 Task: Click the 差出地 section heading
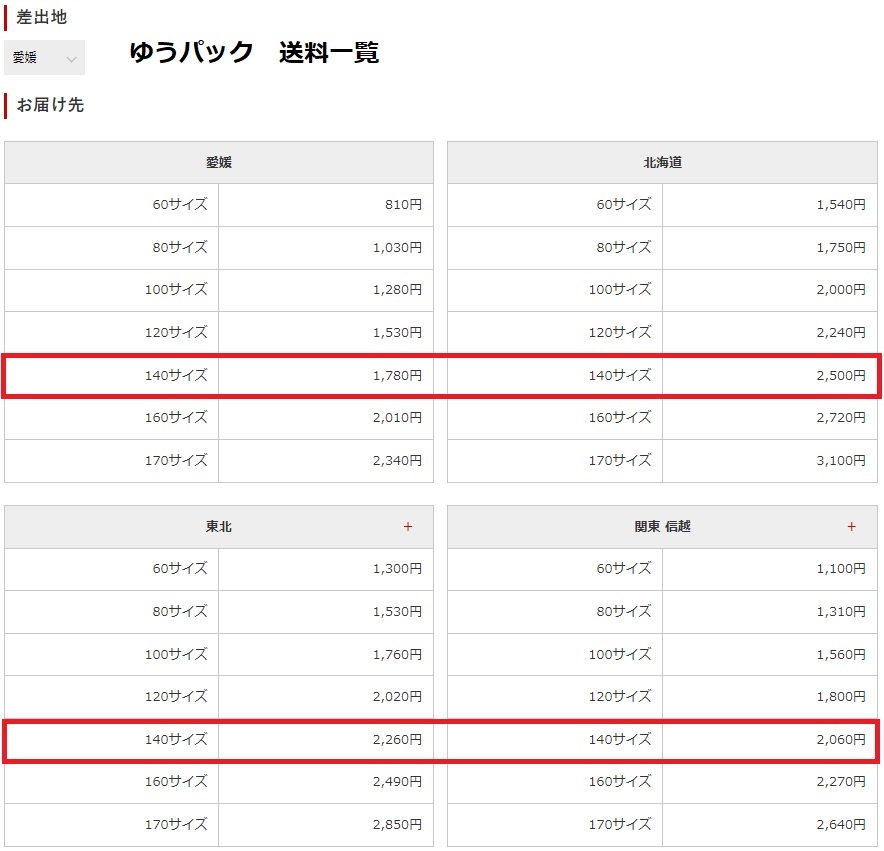tap(42, 17)
